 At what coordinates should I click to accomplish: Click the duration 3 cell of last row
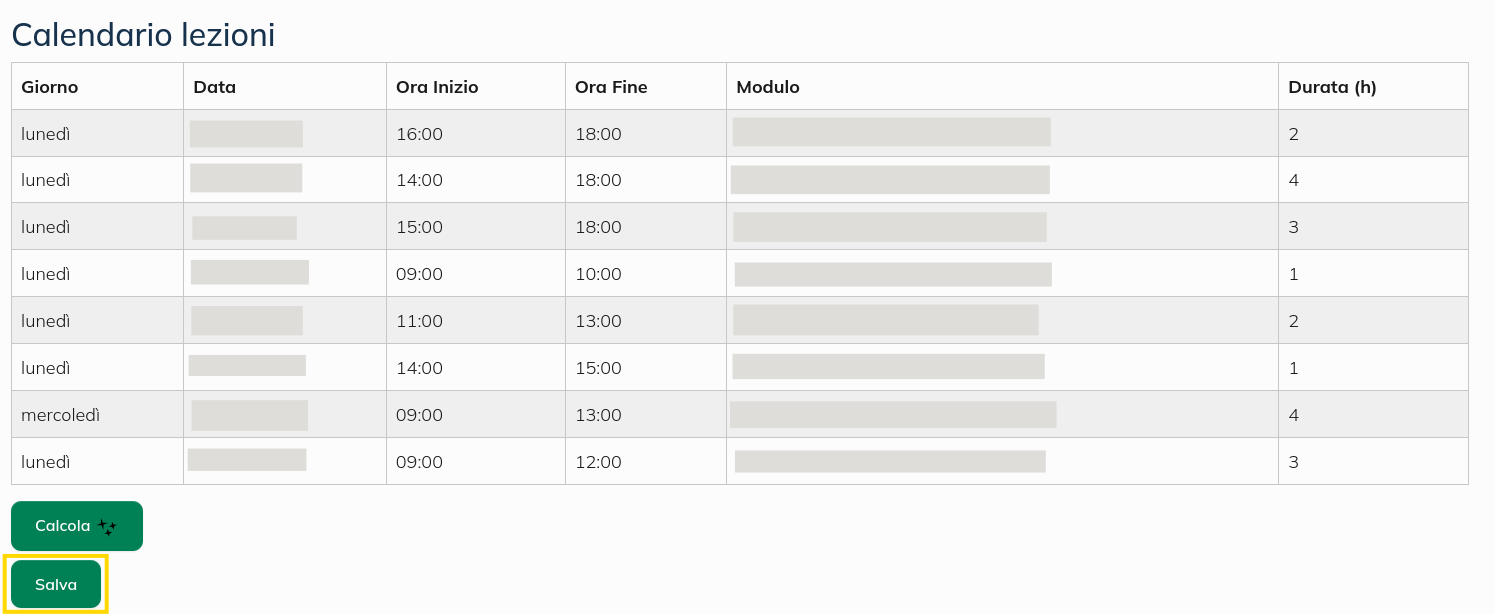[1293, 461]
